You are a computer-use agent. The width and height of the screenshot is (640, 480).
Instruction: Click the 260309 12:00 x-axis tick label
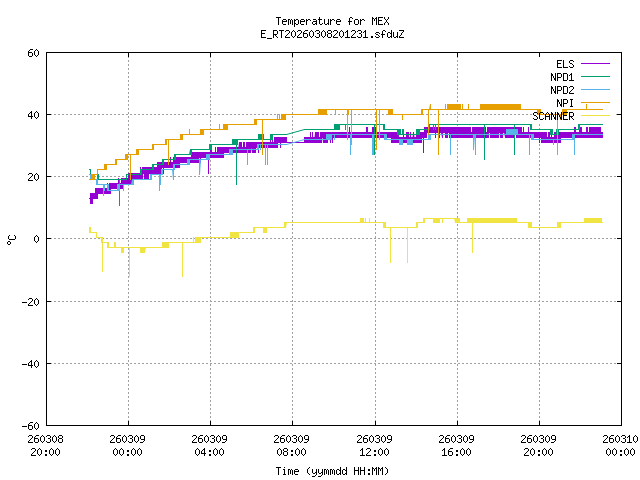(x=374, y=445)
